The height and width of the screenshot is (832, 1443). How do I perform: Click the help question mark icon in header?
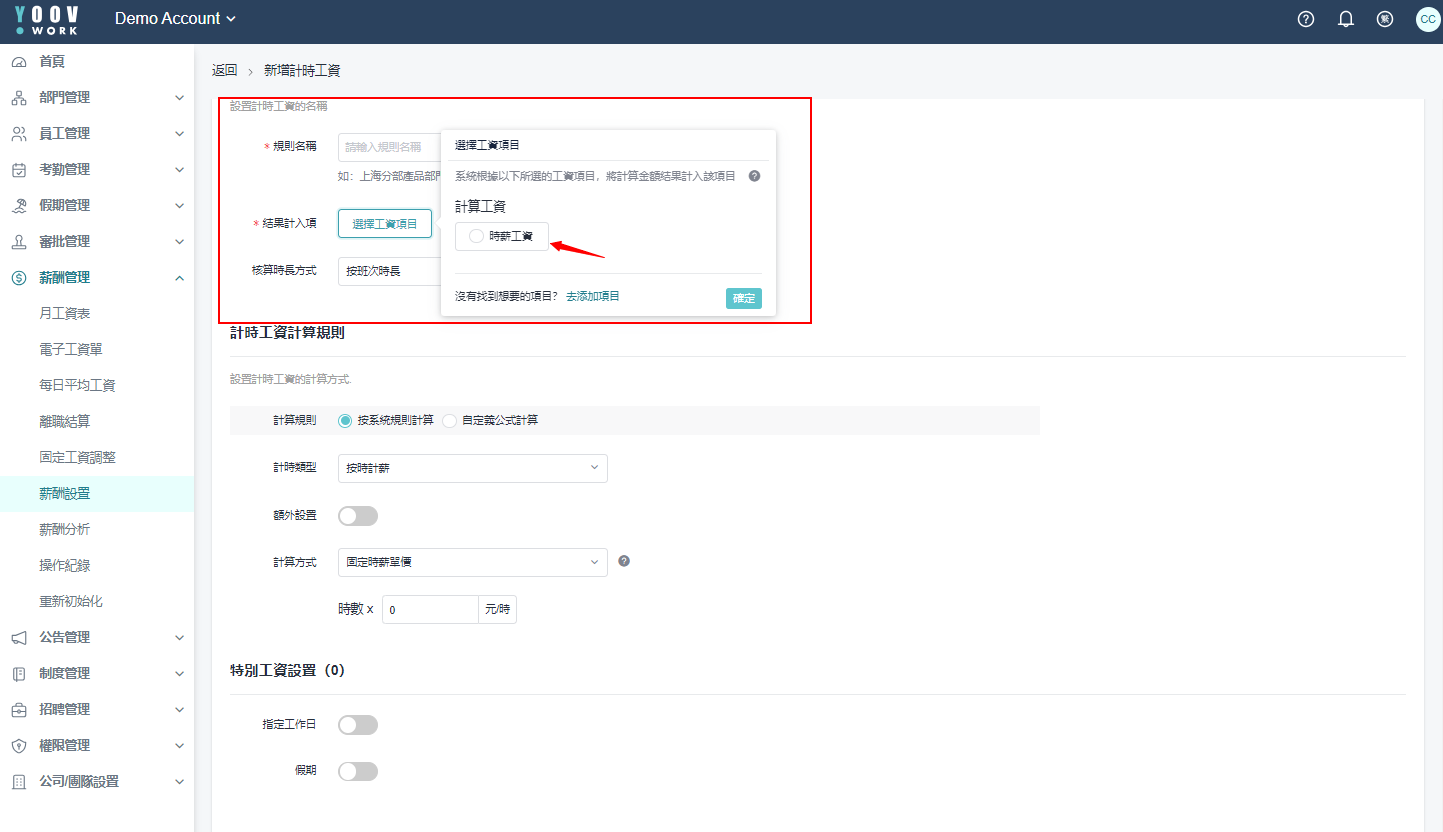[1305, 19]
